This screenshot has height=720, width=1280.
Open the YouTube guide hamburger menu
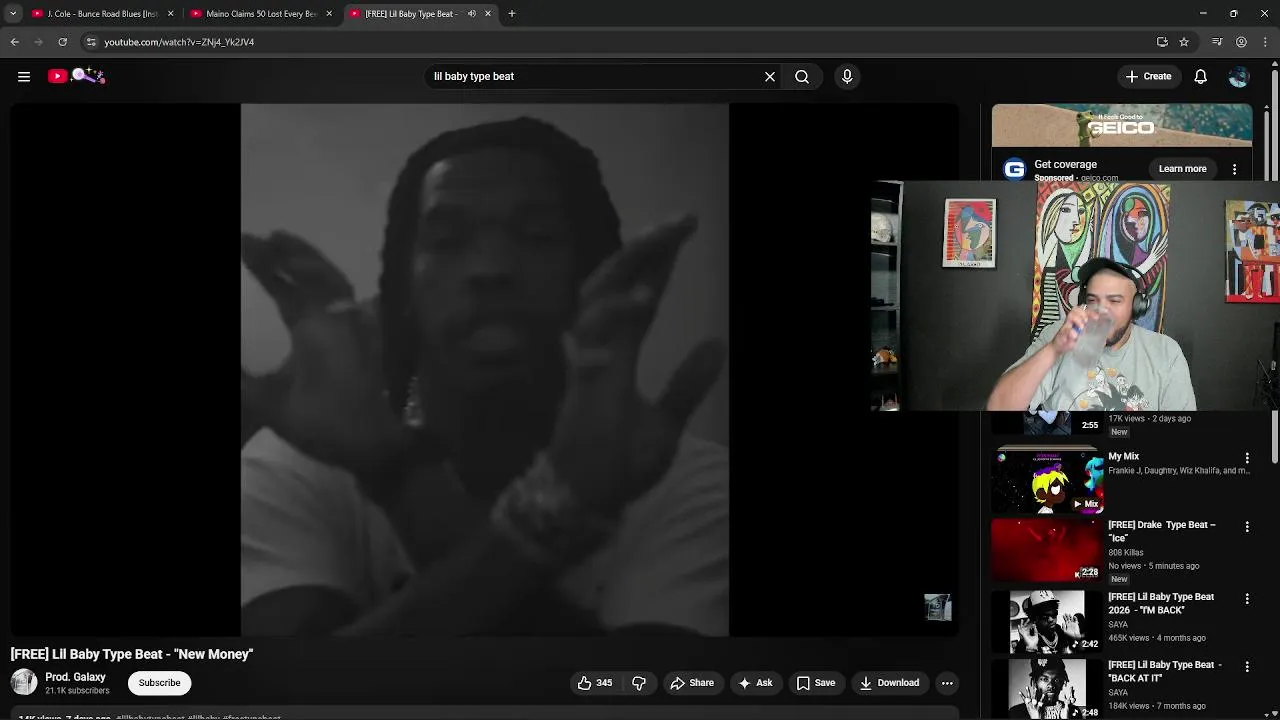[x=24, y=76]
